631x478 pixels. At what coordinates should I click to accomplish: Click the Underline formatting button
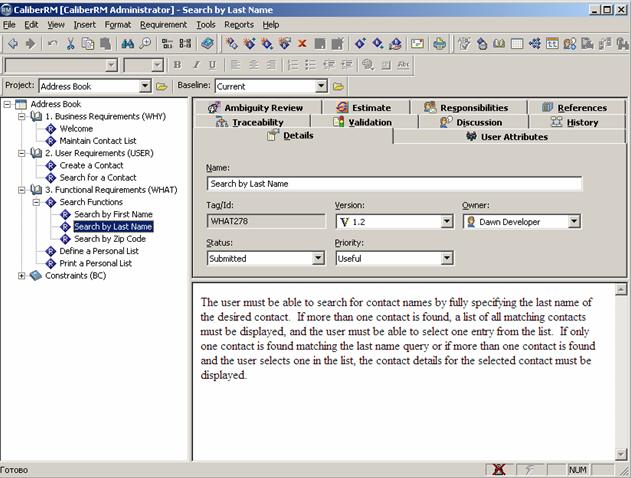coord(212,65)
